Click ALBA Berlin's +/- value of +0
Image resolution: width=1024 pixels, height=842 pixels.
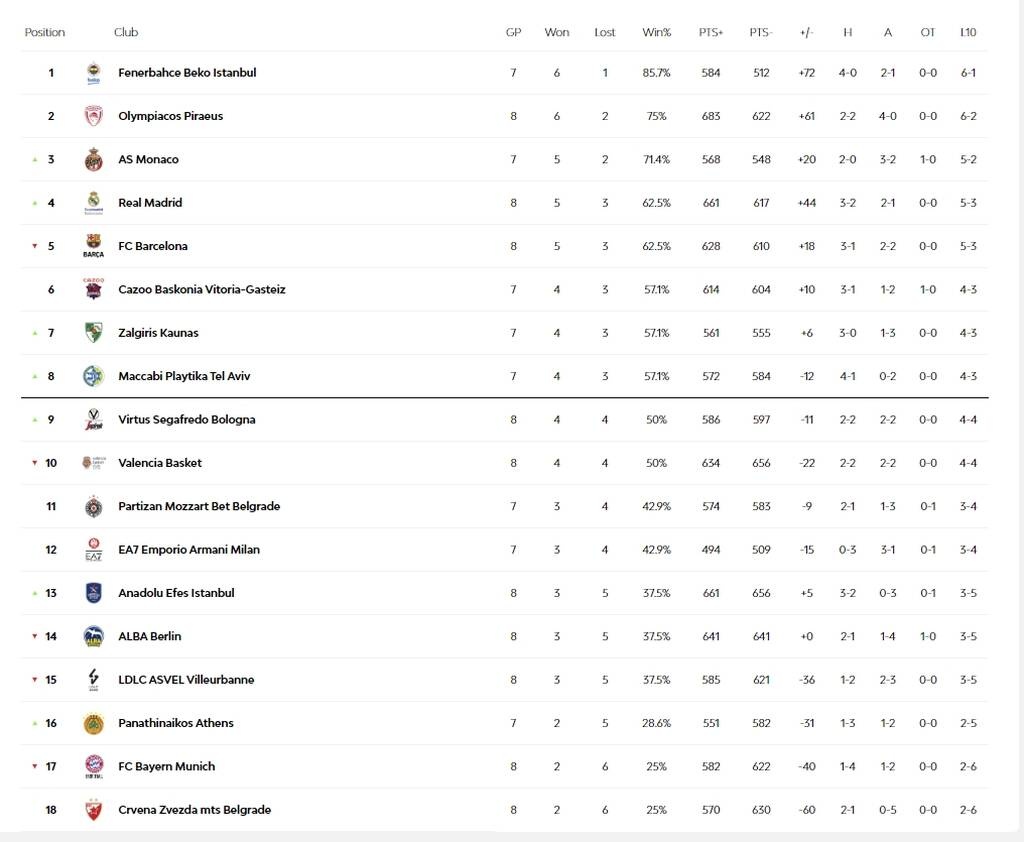pyautogui.click(x=806, y=636)
